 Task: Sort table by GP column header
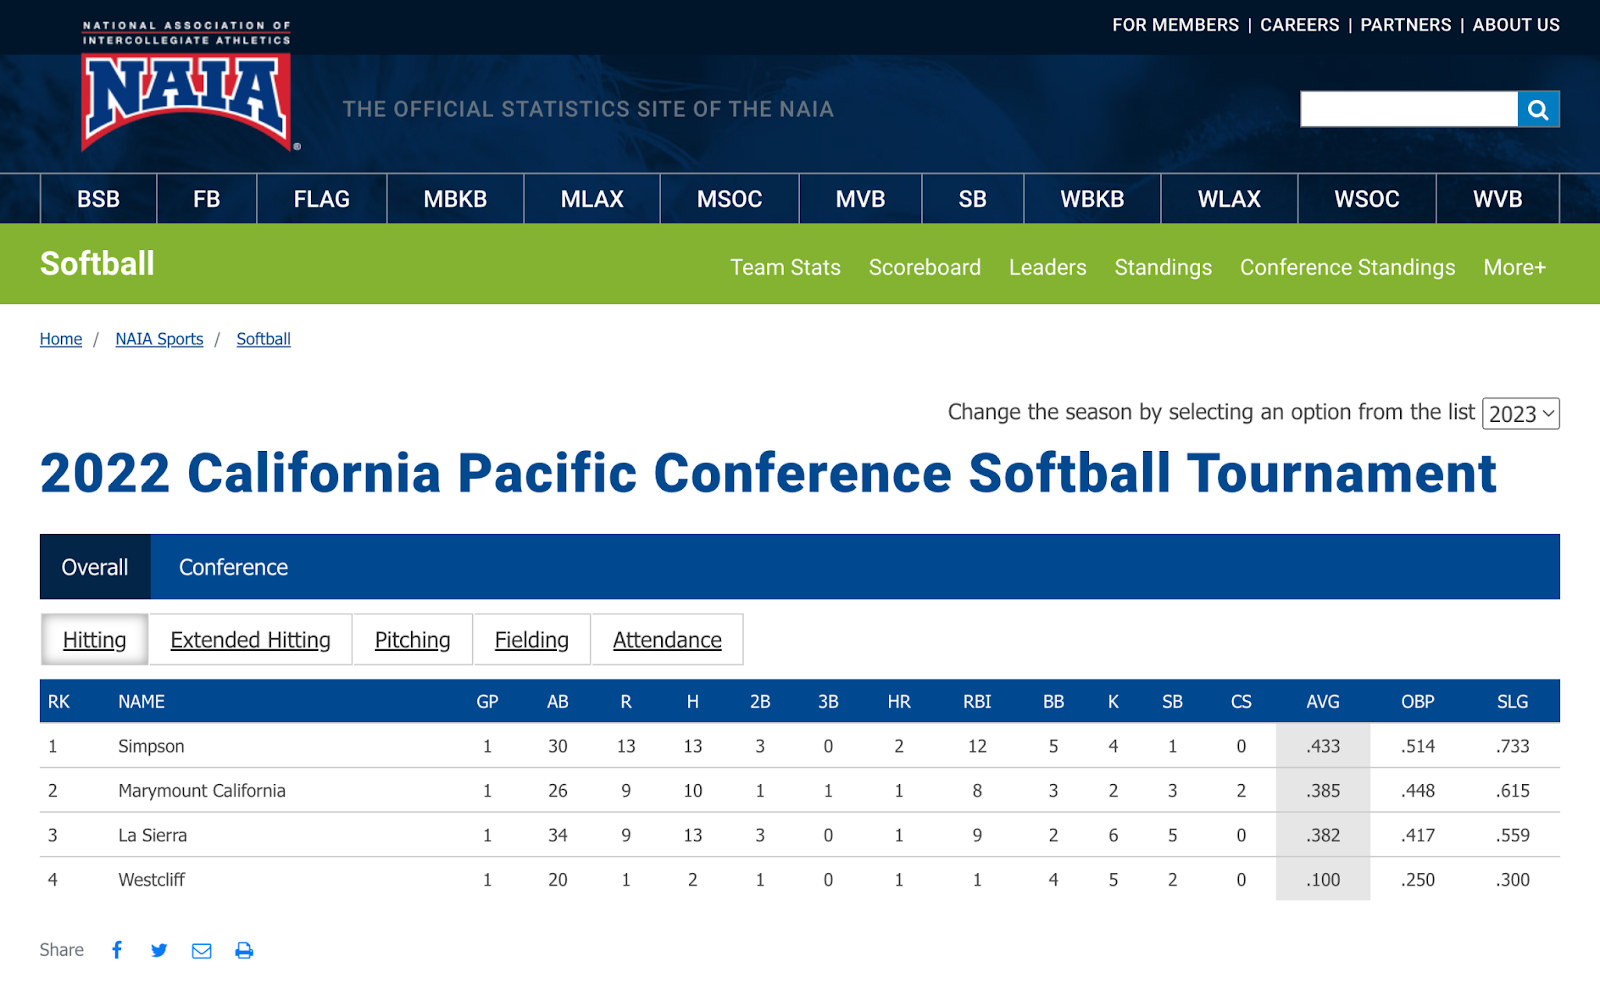point(487,702)
